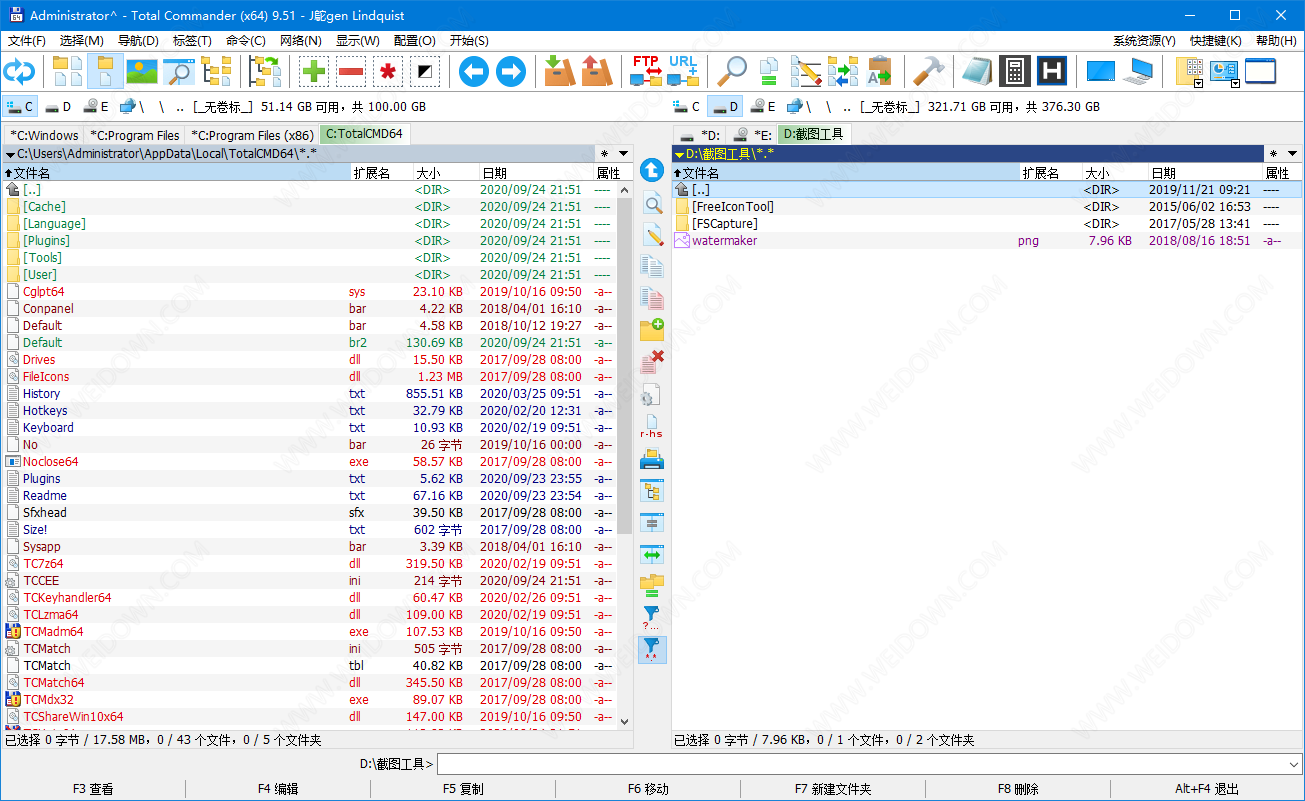The width and height of the screenshot is (1305, 801).
Task: Open the 文件(F) menu
Action: (27, 41)
